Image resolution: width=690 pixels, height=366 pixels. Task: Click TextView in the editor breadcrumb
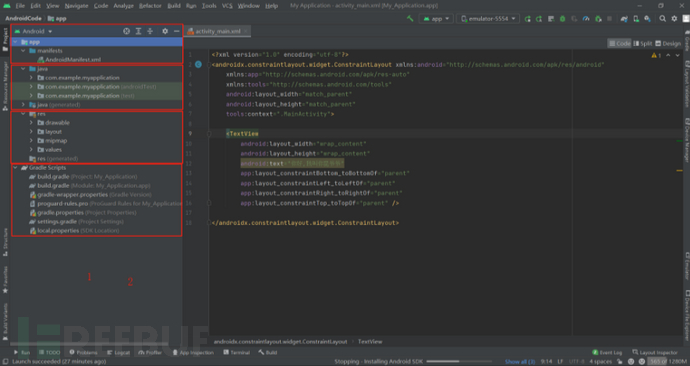point(370,341)
